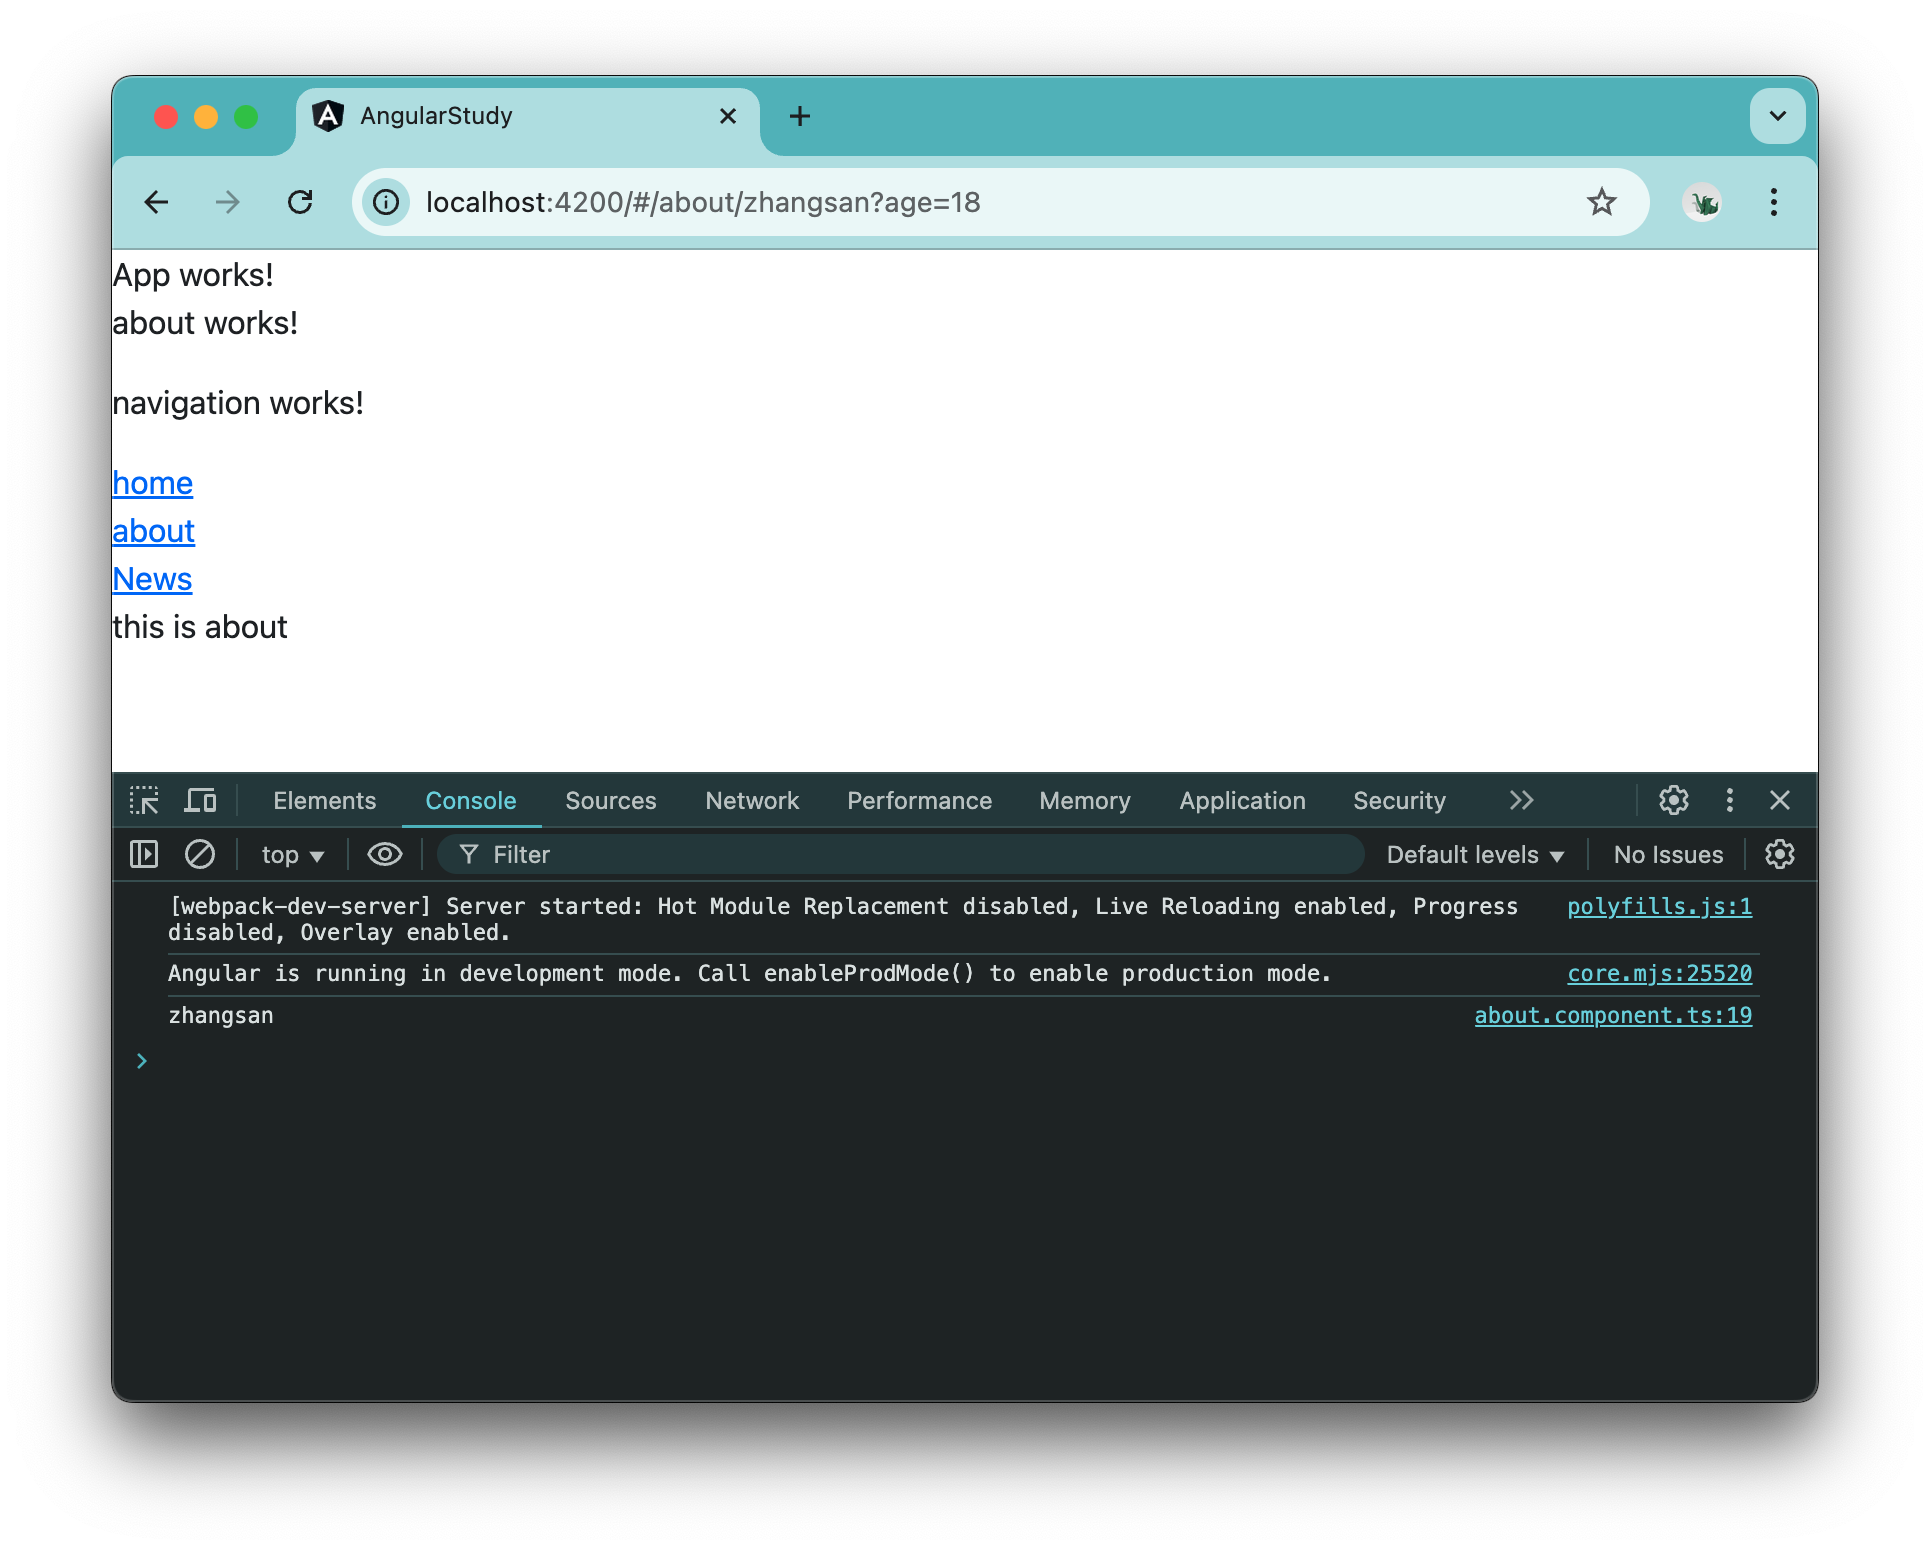Click the Performance panel tab
The width and height of the screenshot is (1930, 1550).
pos(919,800)
